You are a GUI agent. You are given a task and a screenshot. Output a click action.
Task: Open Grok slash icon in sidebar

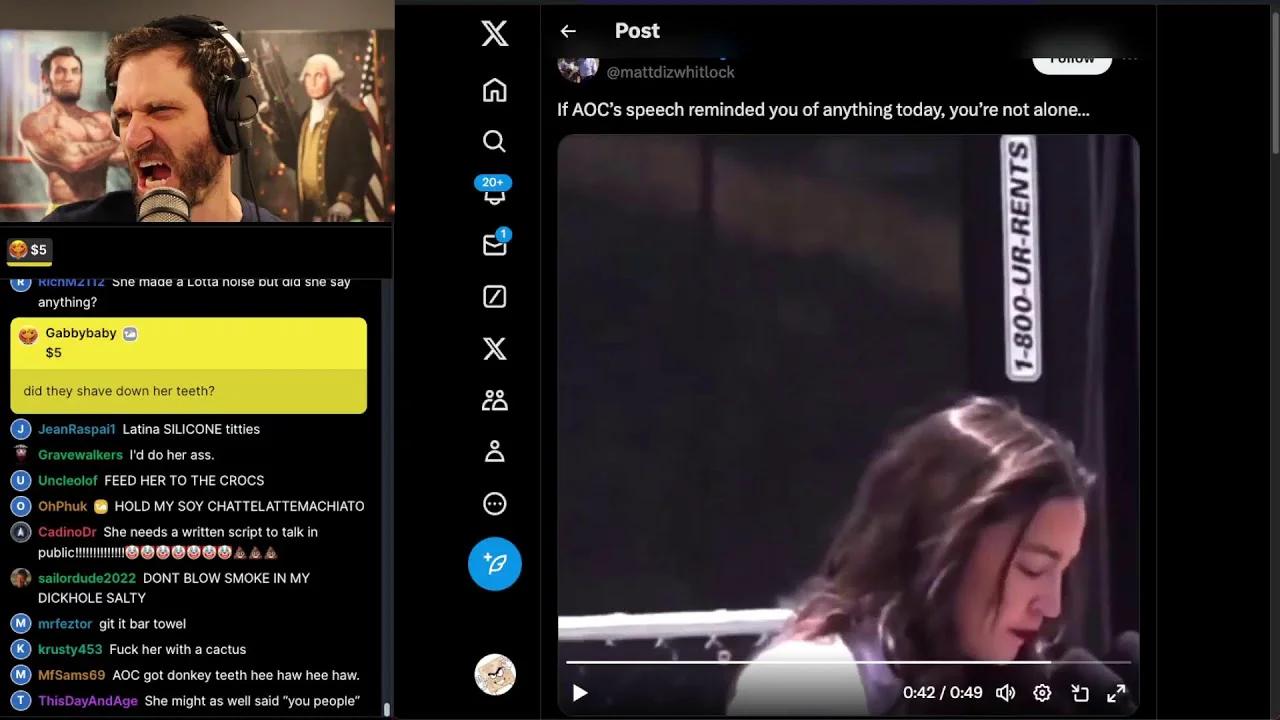coord(495,297)
